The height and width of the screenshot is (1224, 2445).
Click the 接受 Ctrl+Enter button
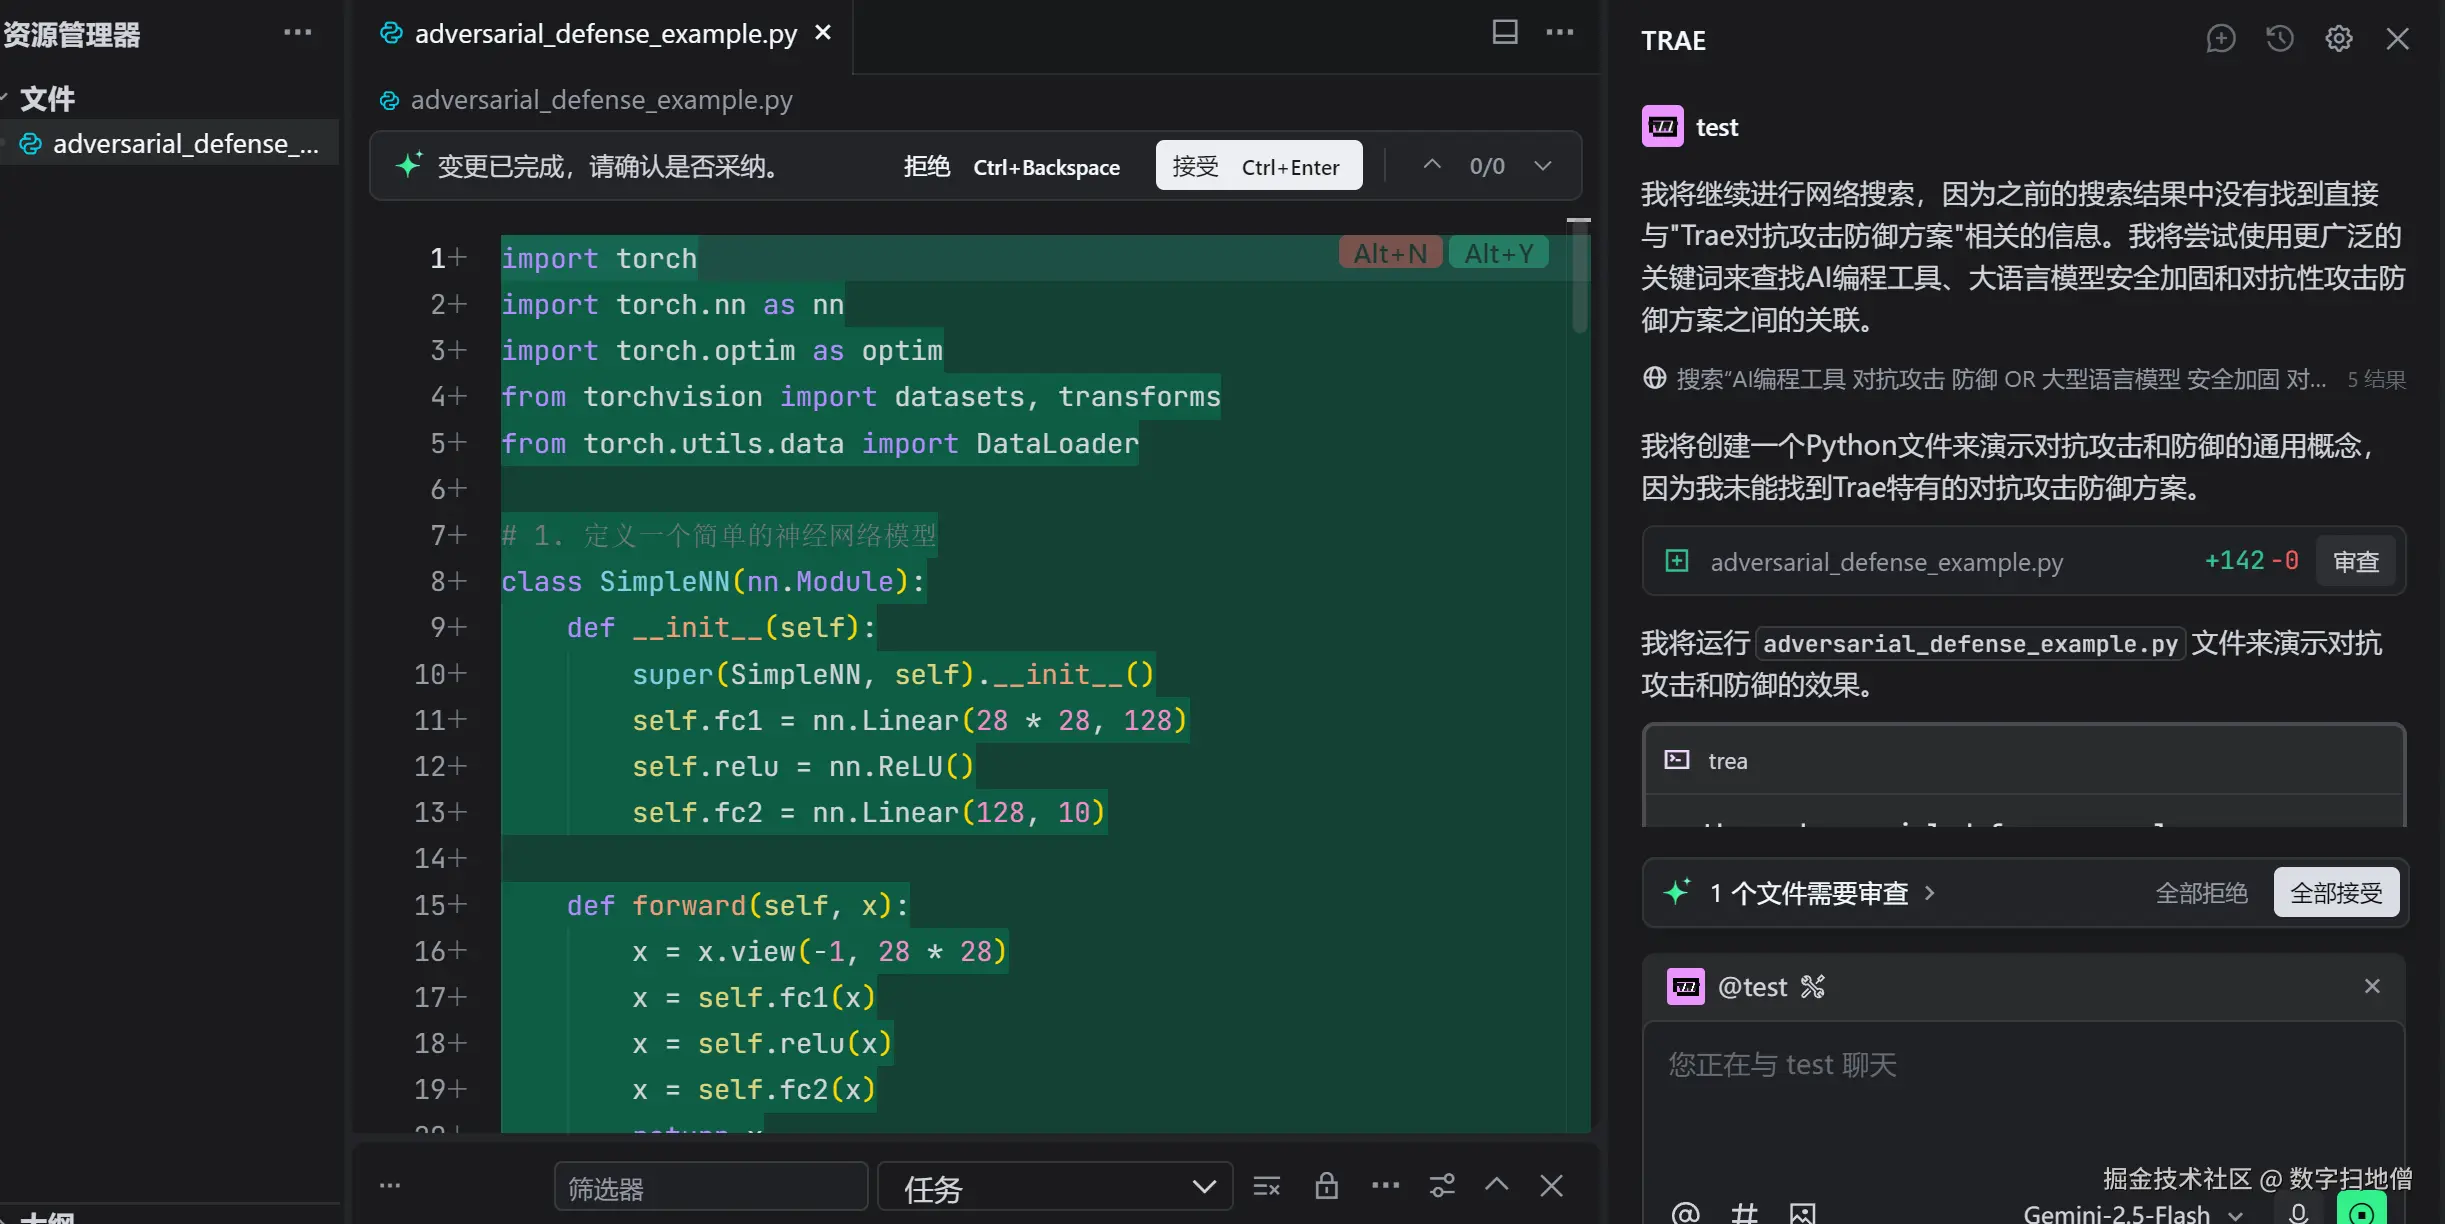click(1258, 166)
